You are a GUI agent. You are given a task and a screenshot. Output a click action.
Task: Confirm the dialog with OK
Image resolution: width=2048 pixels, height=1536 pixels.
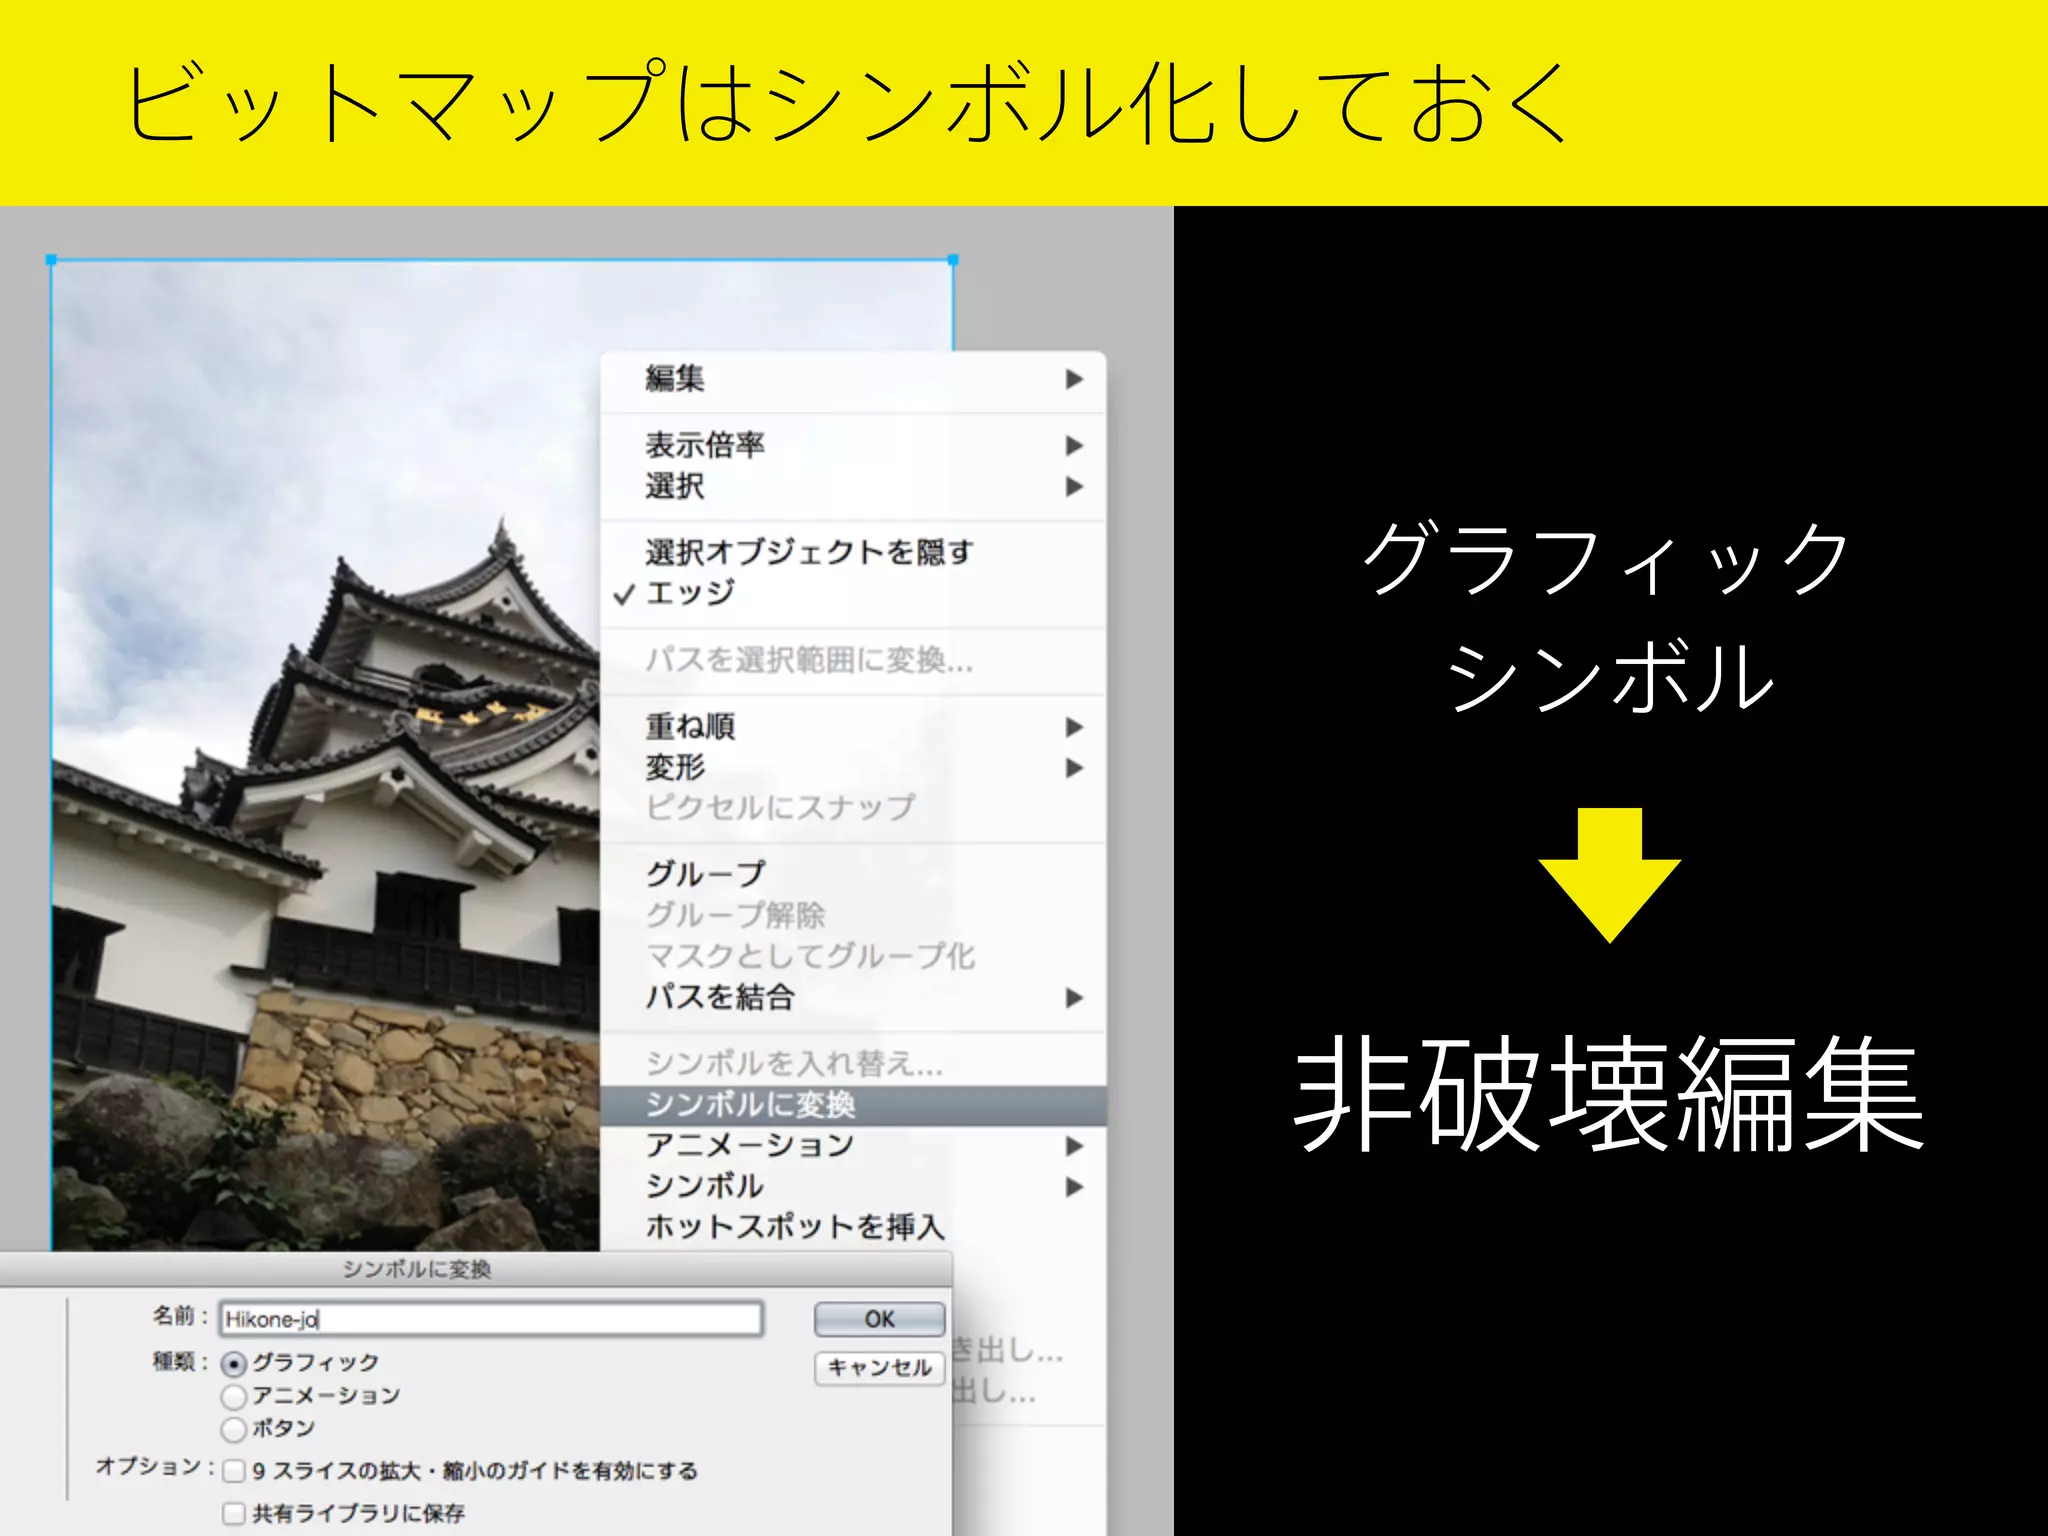point(879,1319)
